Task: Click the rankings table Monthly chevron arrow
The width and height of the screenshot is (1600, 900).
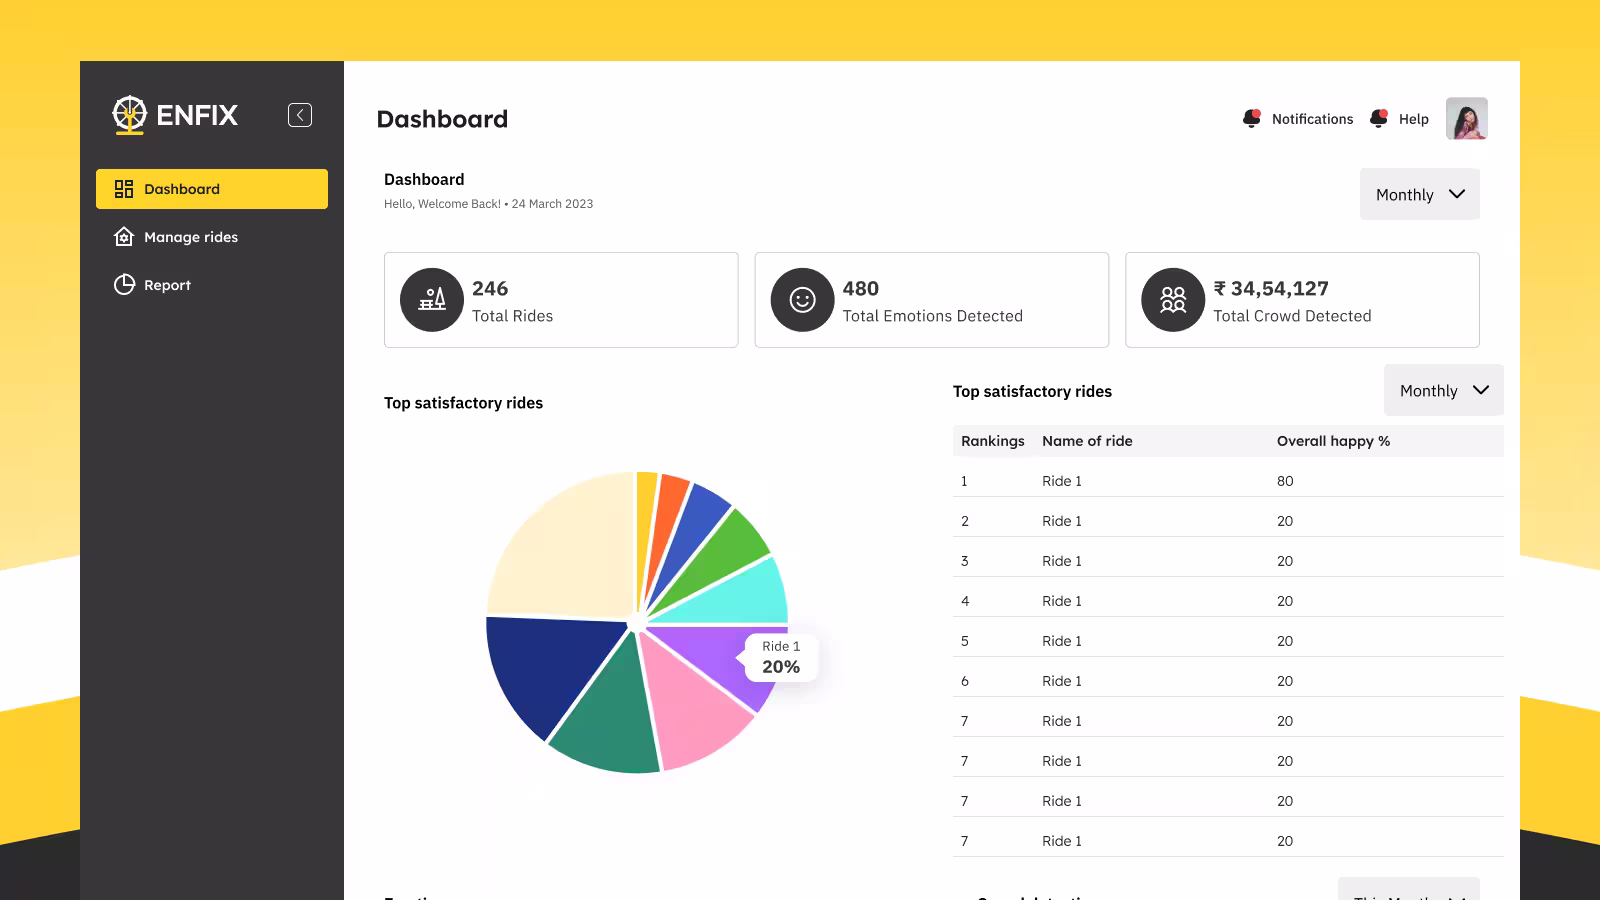Action: tap(1481, 390)
